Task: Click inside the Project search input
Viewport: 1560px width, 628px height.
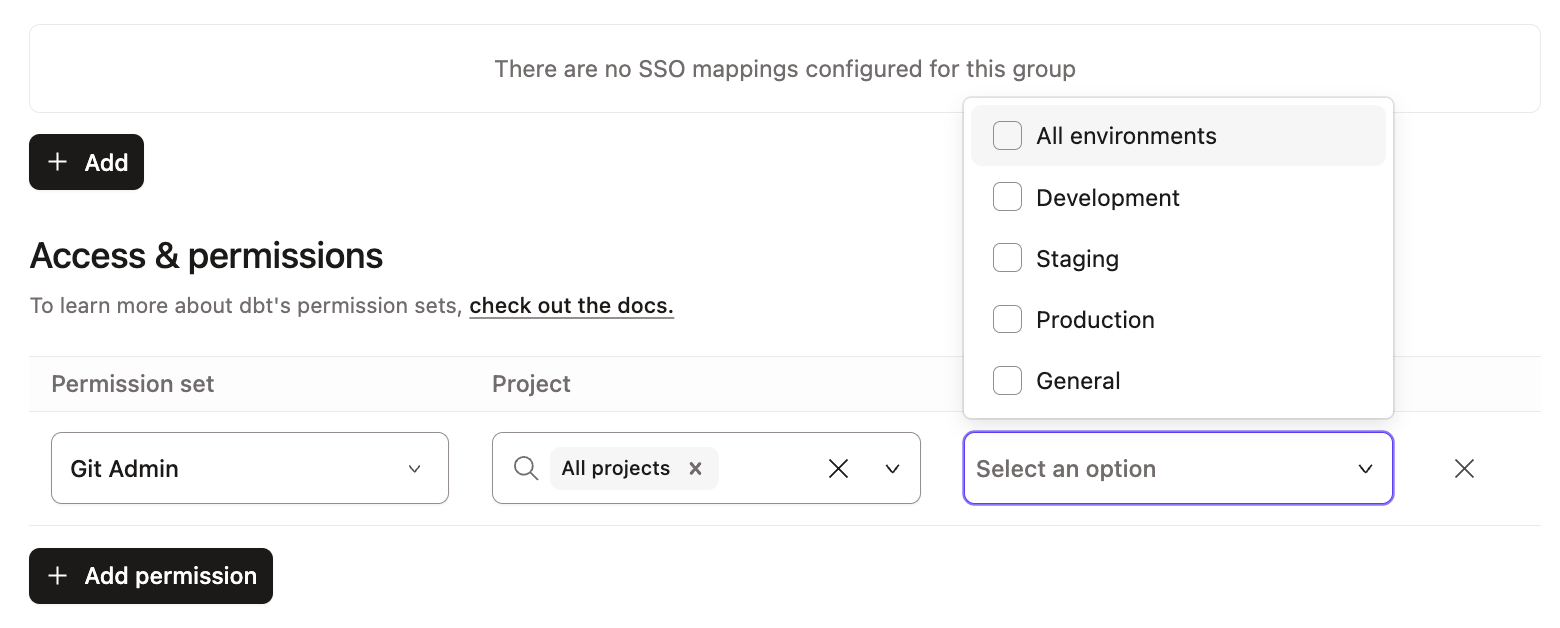Action: coord(770,468)
